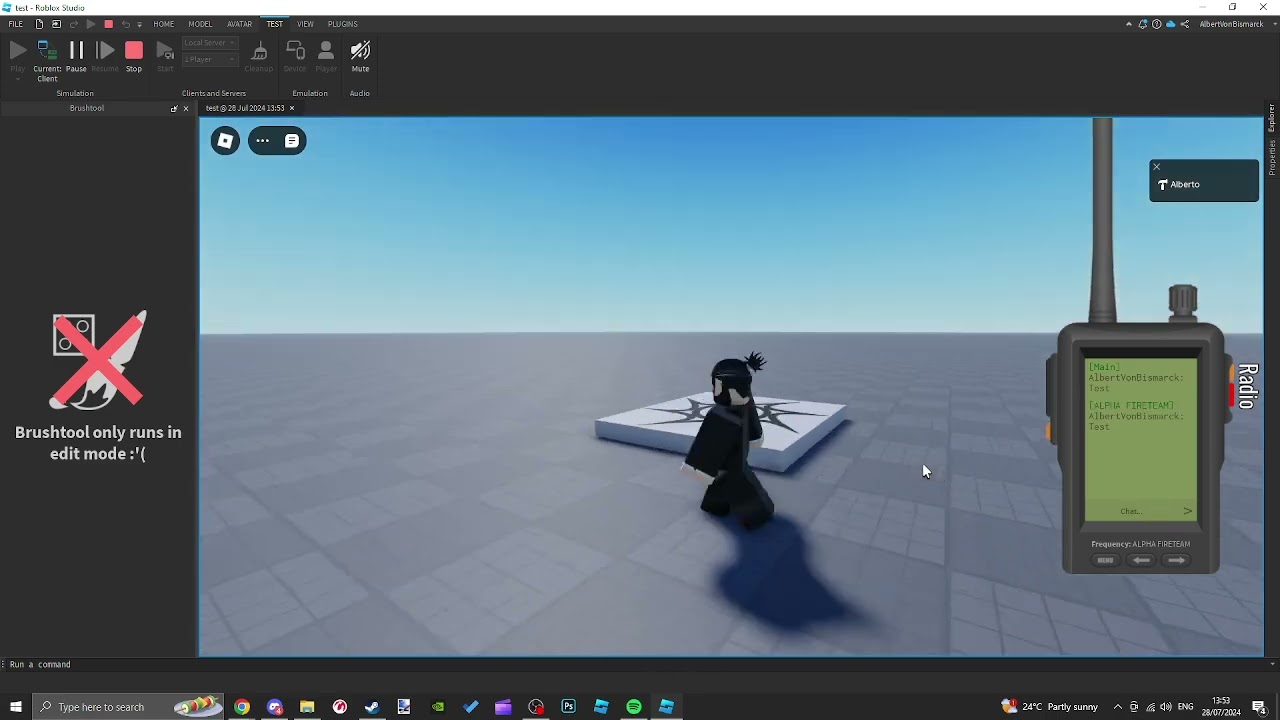Click the crossed-out Brushtool icon
This screenshot has height=720, width=1280.
[99, 361]
